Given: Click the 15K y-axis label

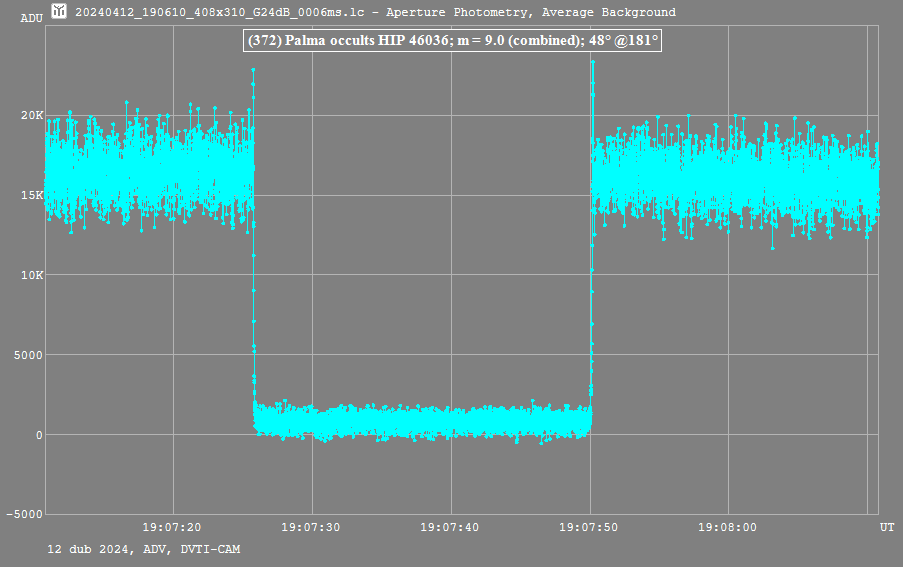Looking at the screenshot, I should coord(32,195).
